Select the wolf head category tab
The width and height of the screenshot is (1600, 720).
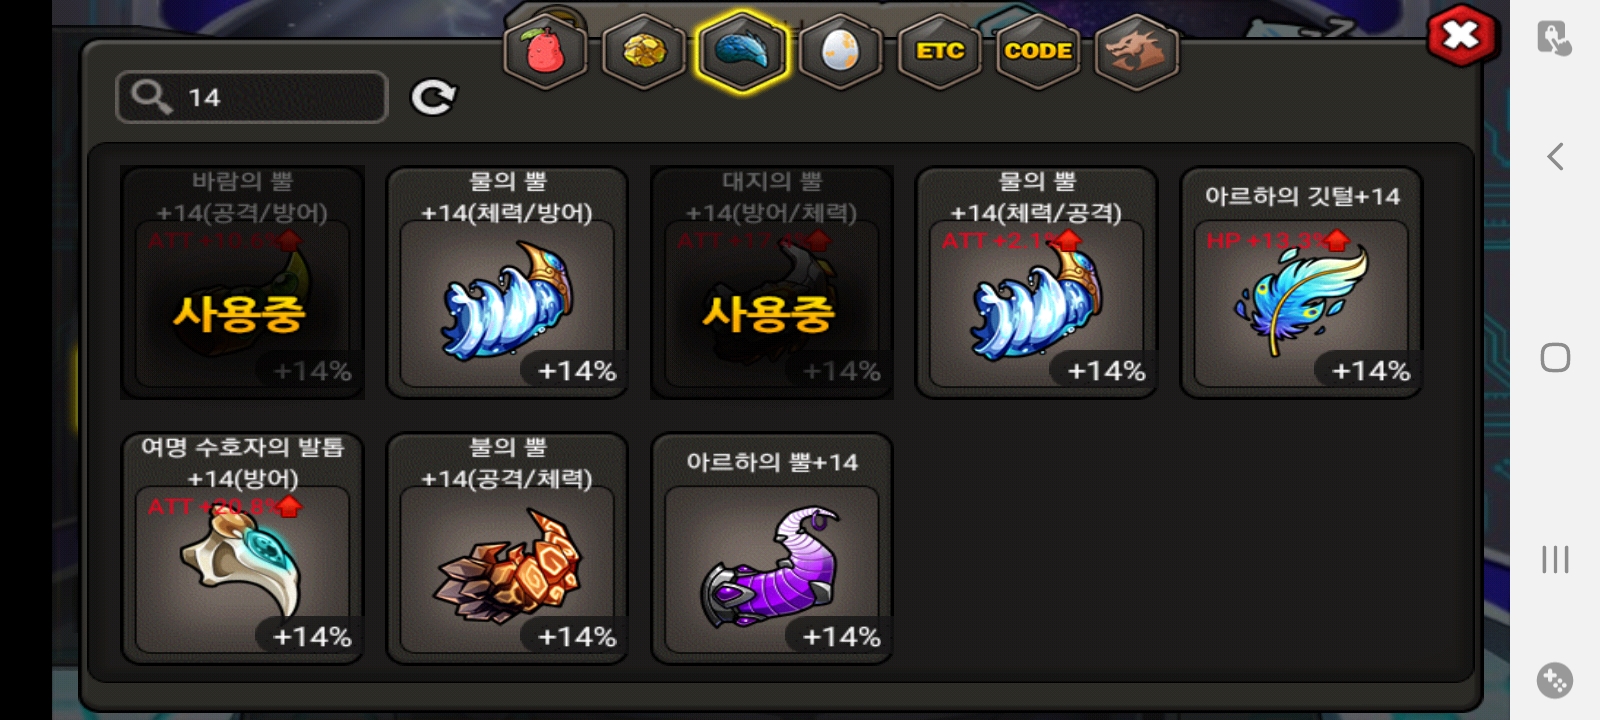pyautogui.click(x=1136, y=51)
